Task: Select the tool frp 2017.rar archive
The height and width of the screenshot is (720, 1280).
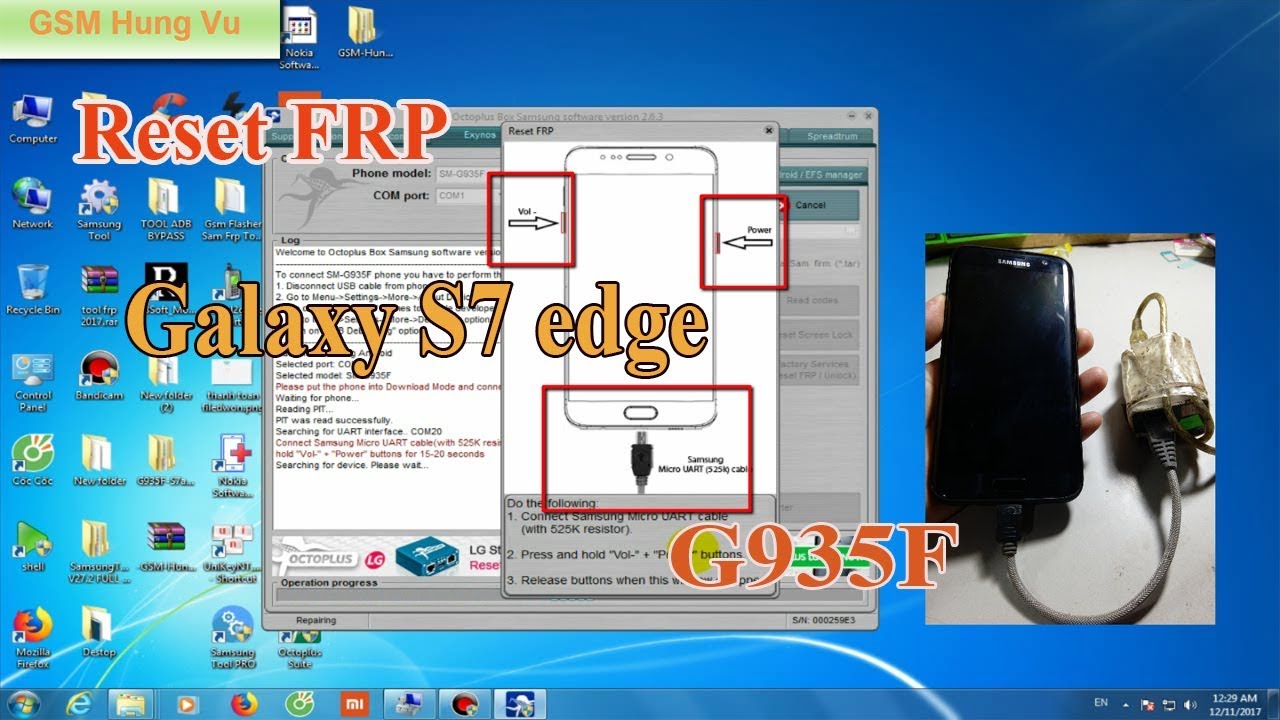Action: point(99,296)
